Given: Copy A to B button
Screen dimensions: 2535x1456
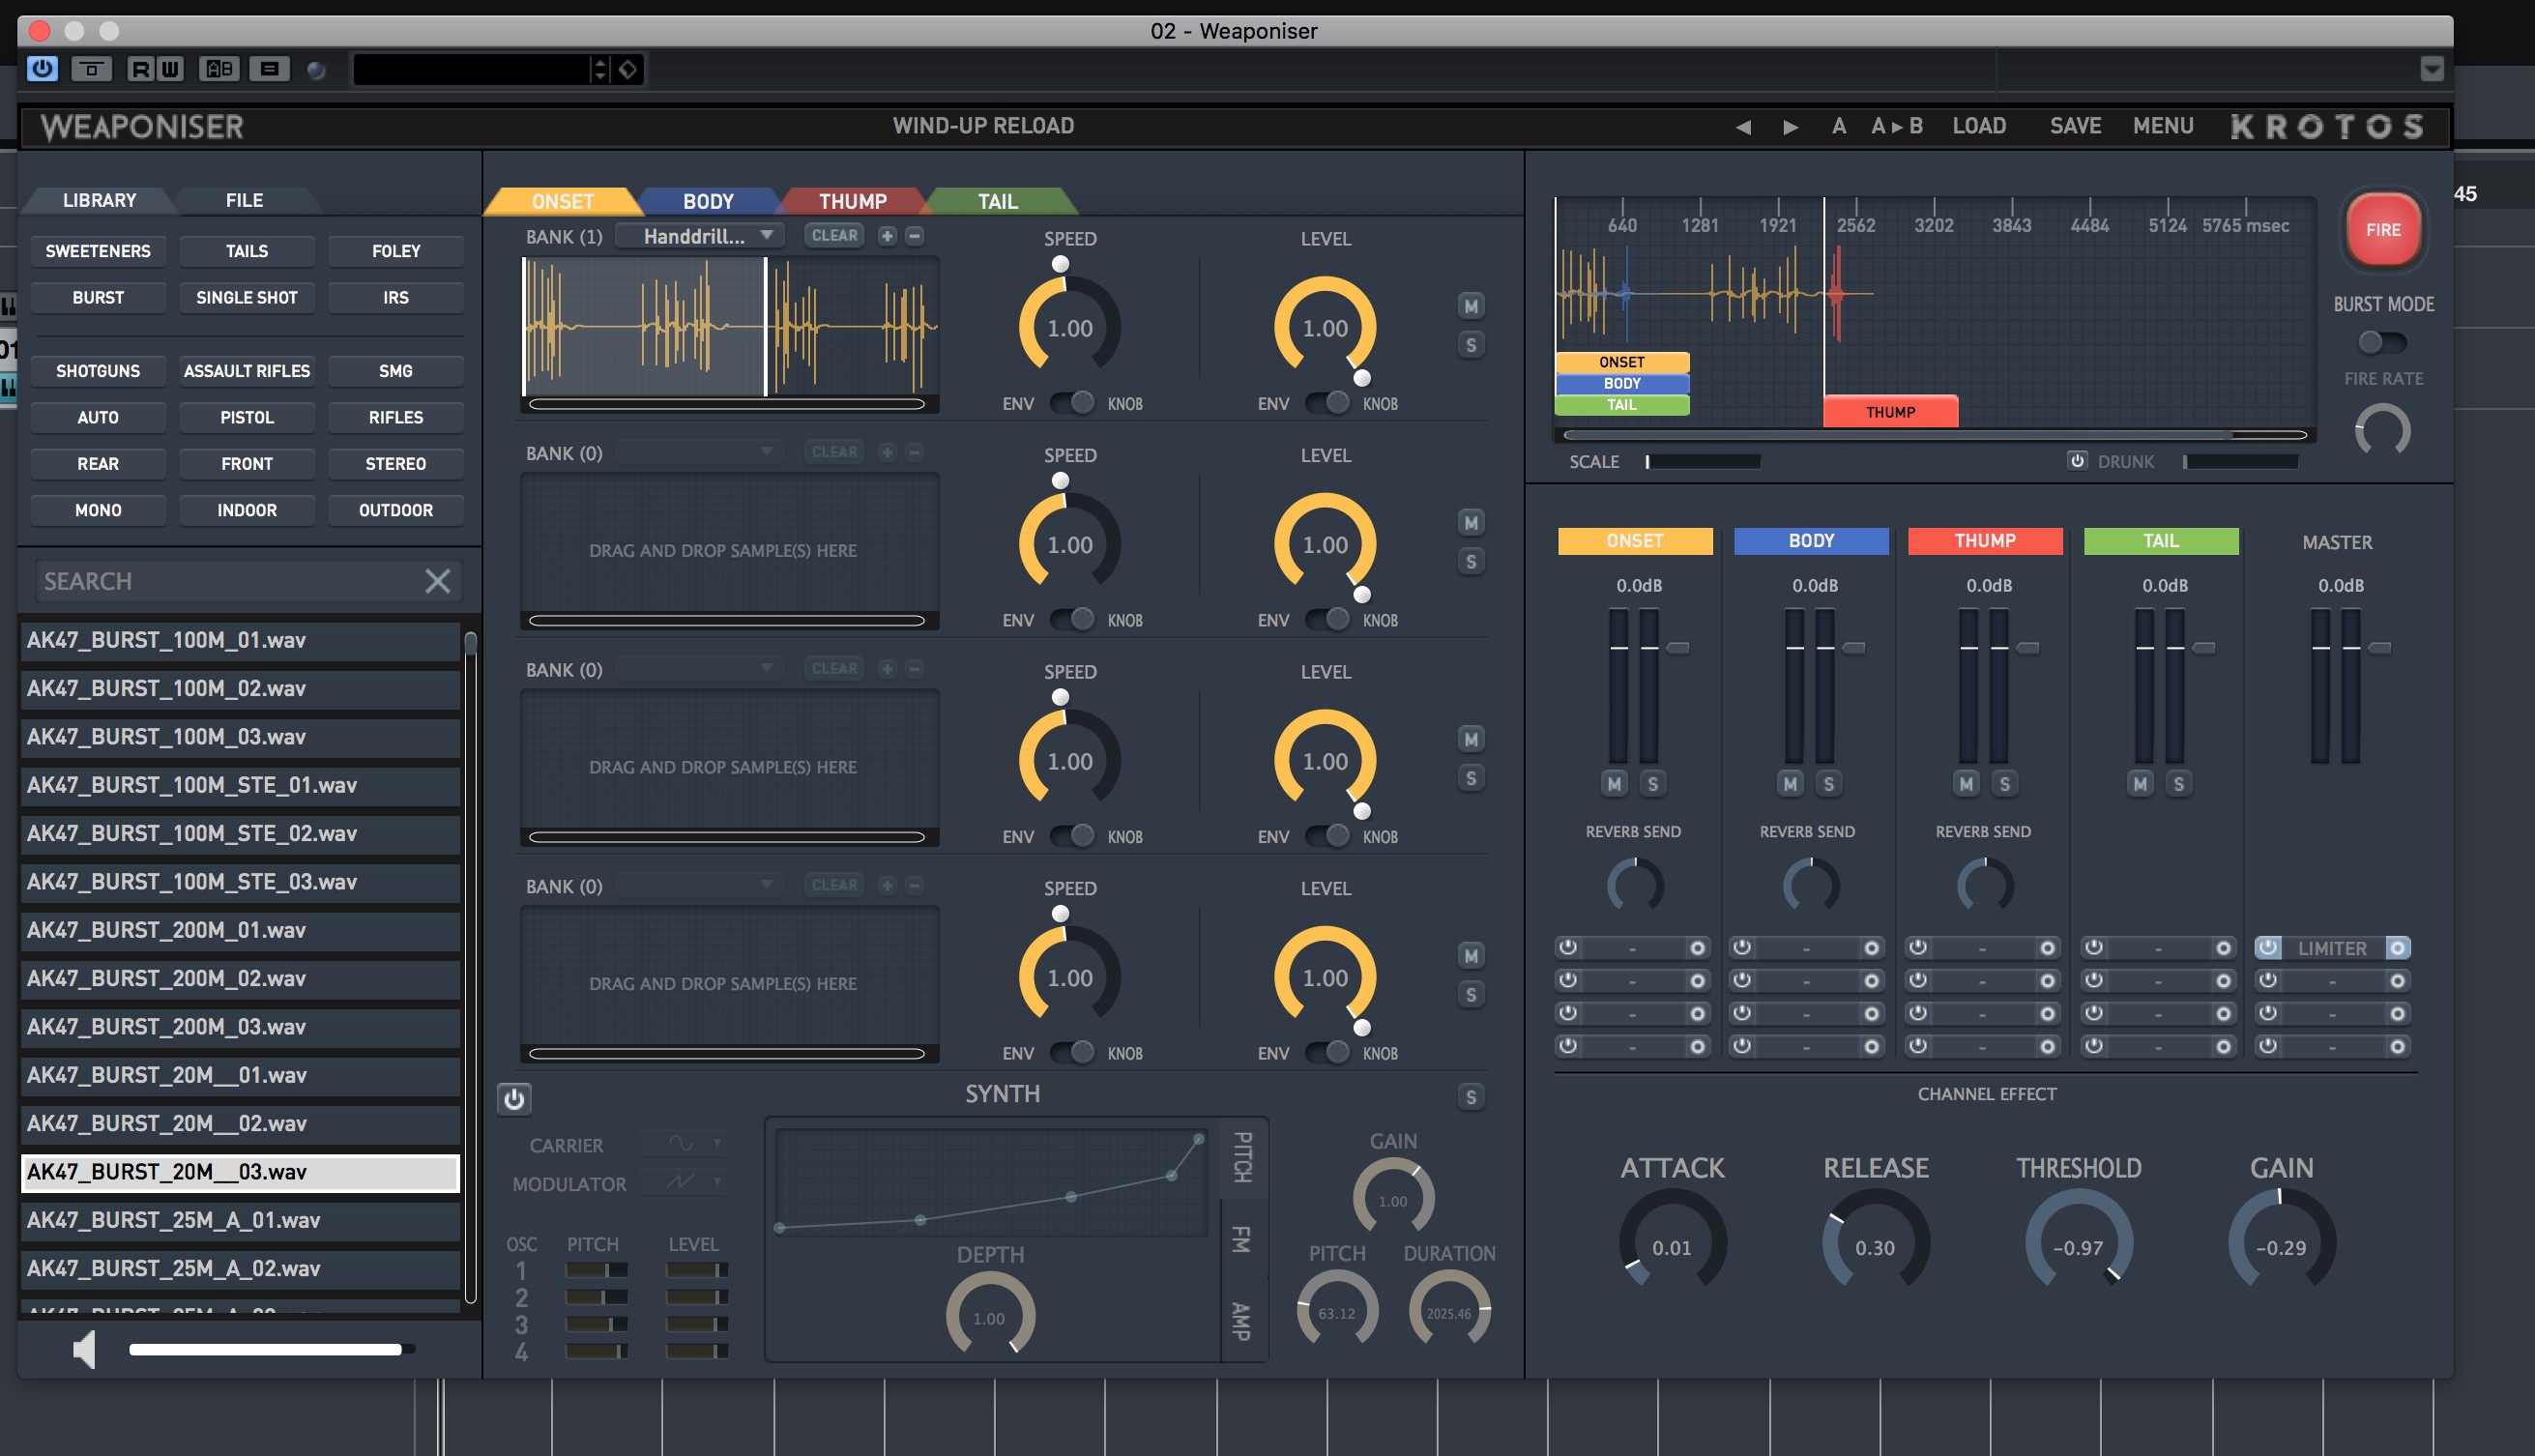Looking at the screenshot, I should (1897, 126).
